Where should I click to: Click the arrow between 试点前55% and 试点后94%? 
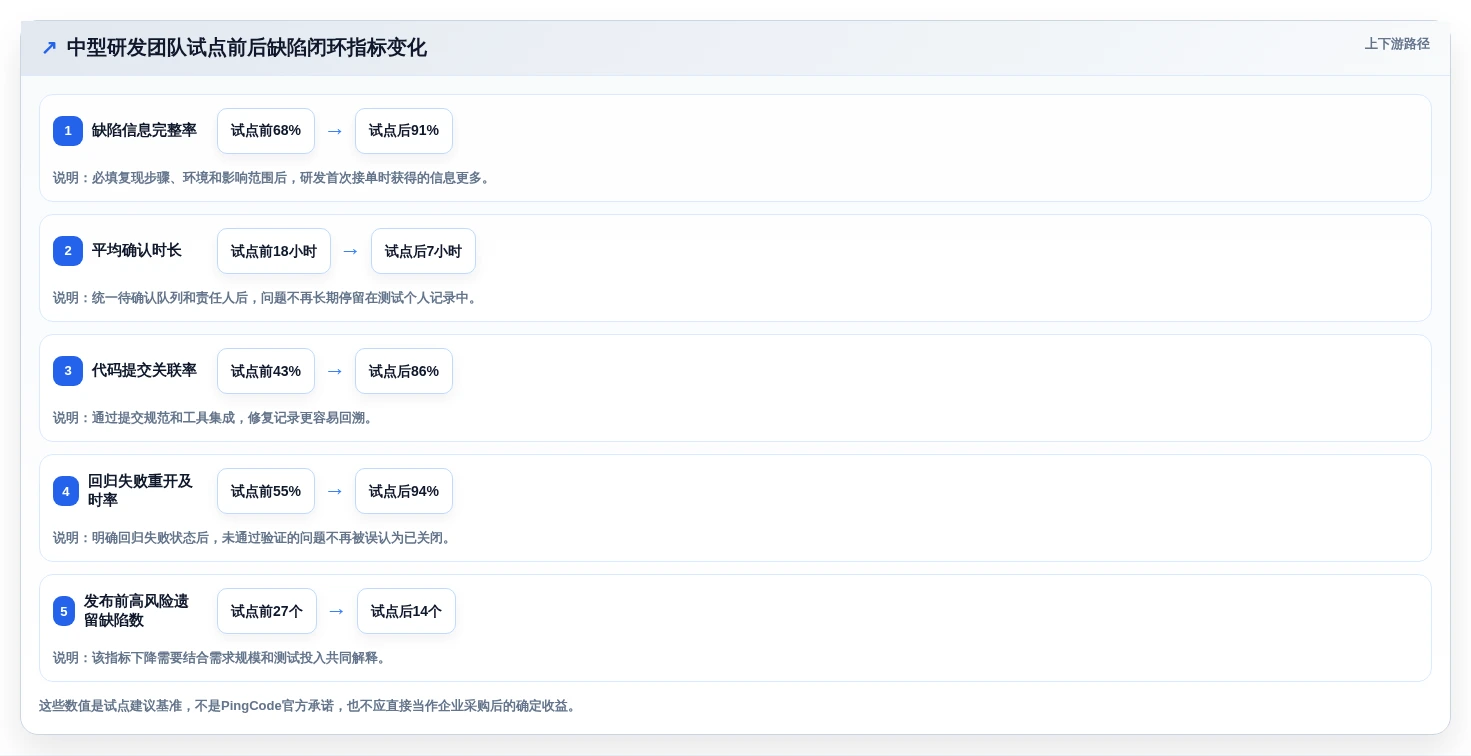[335, 491]
